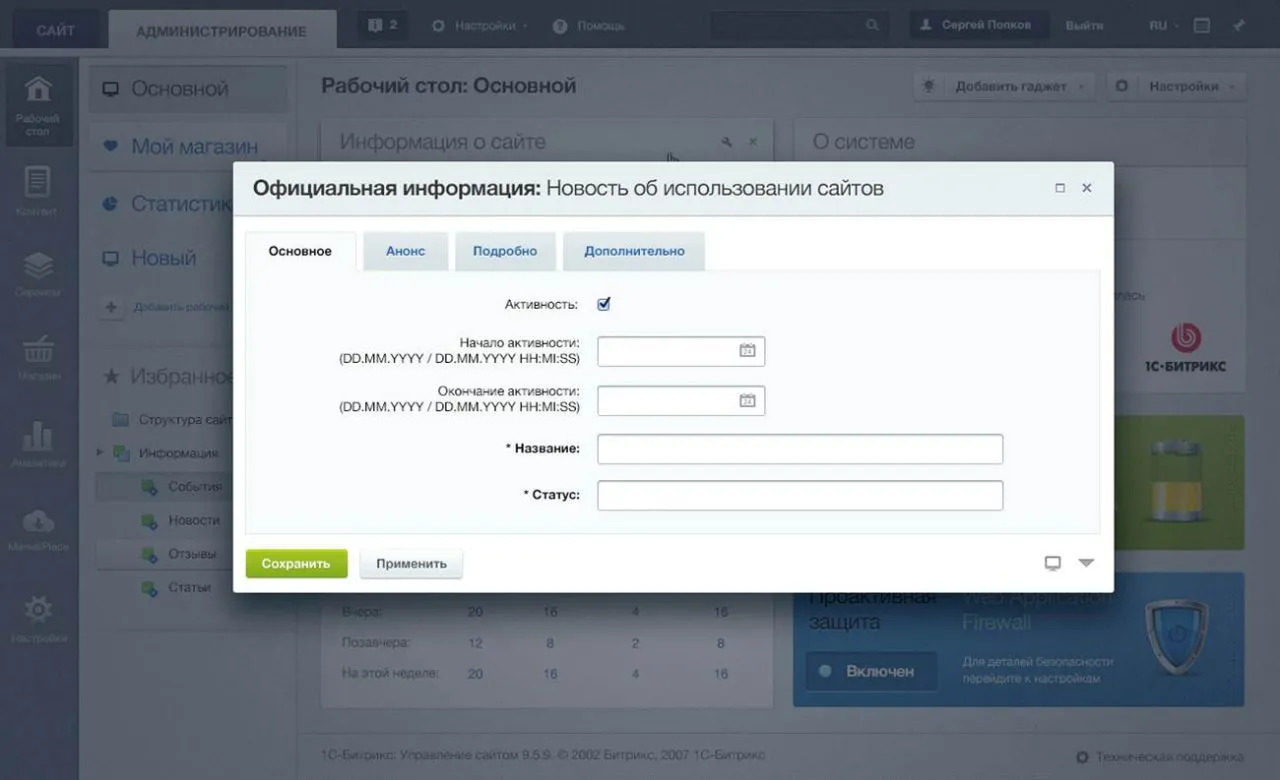The height and width of the screenshot is (780, 1280).
Task: Click calendar icon for Начало активности
Action: point(747,351)
